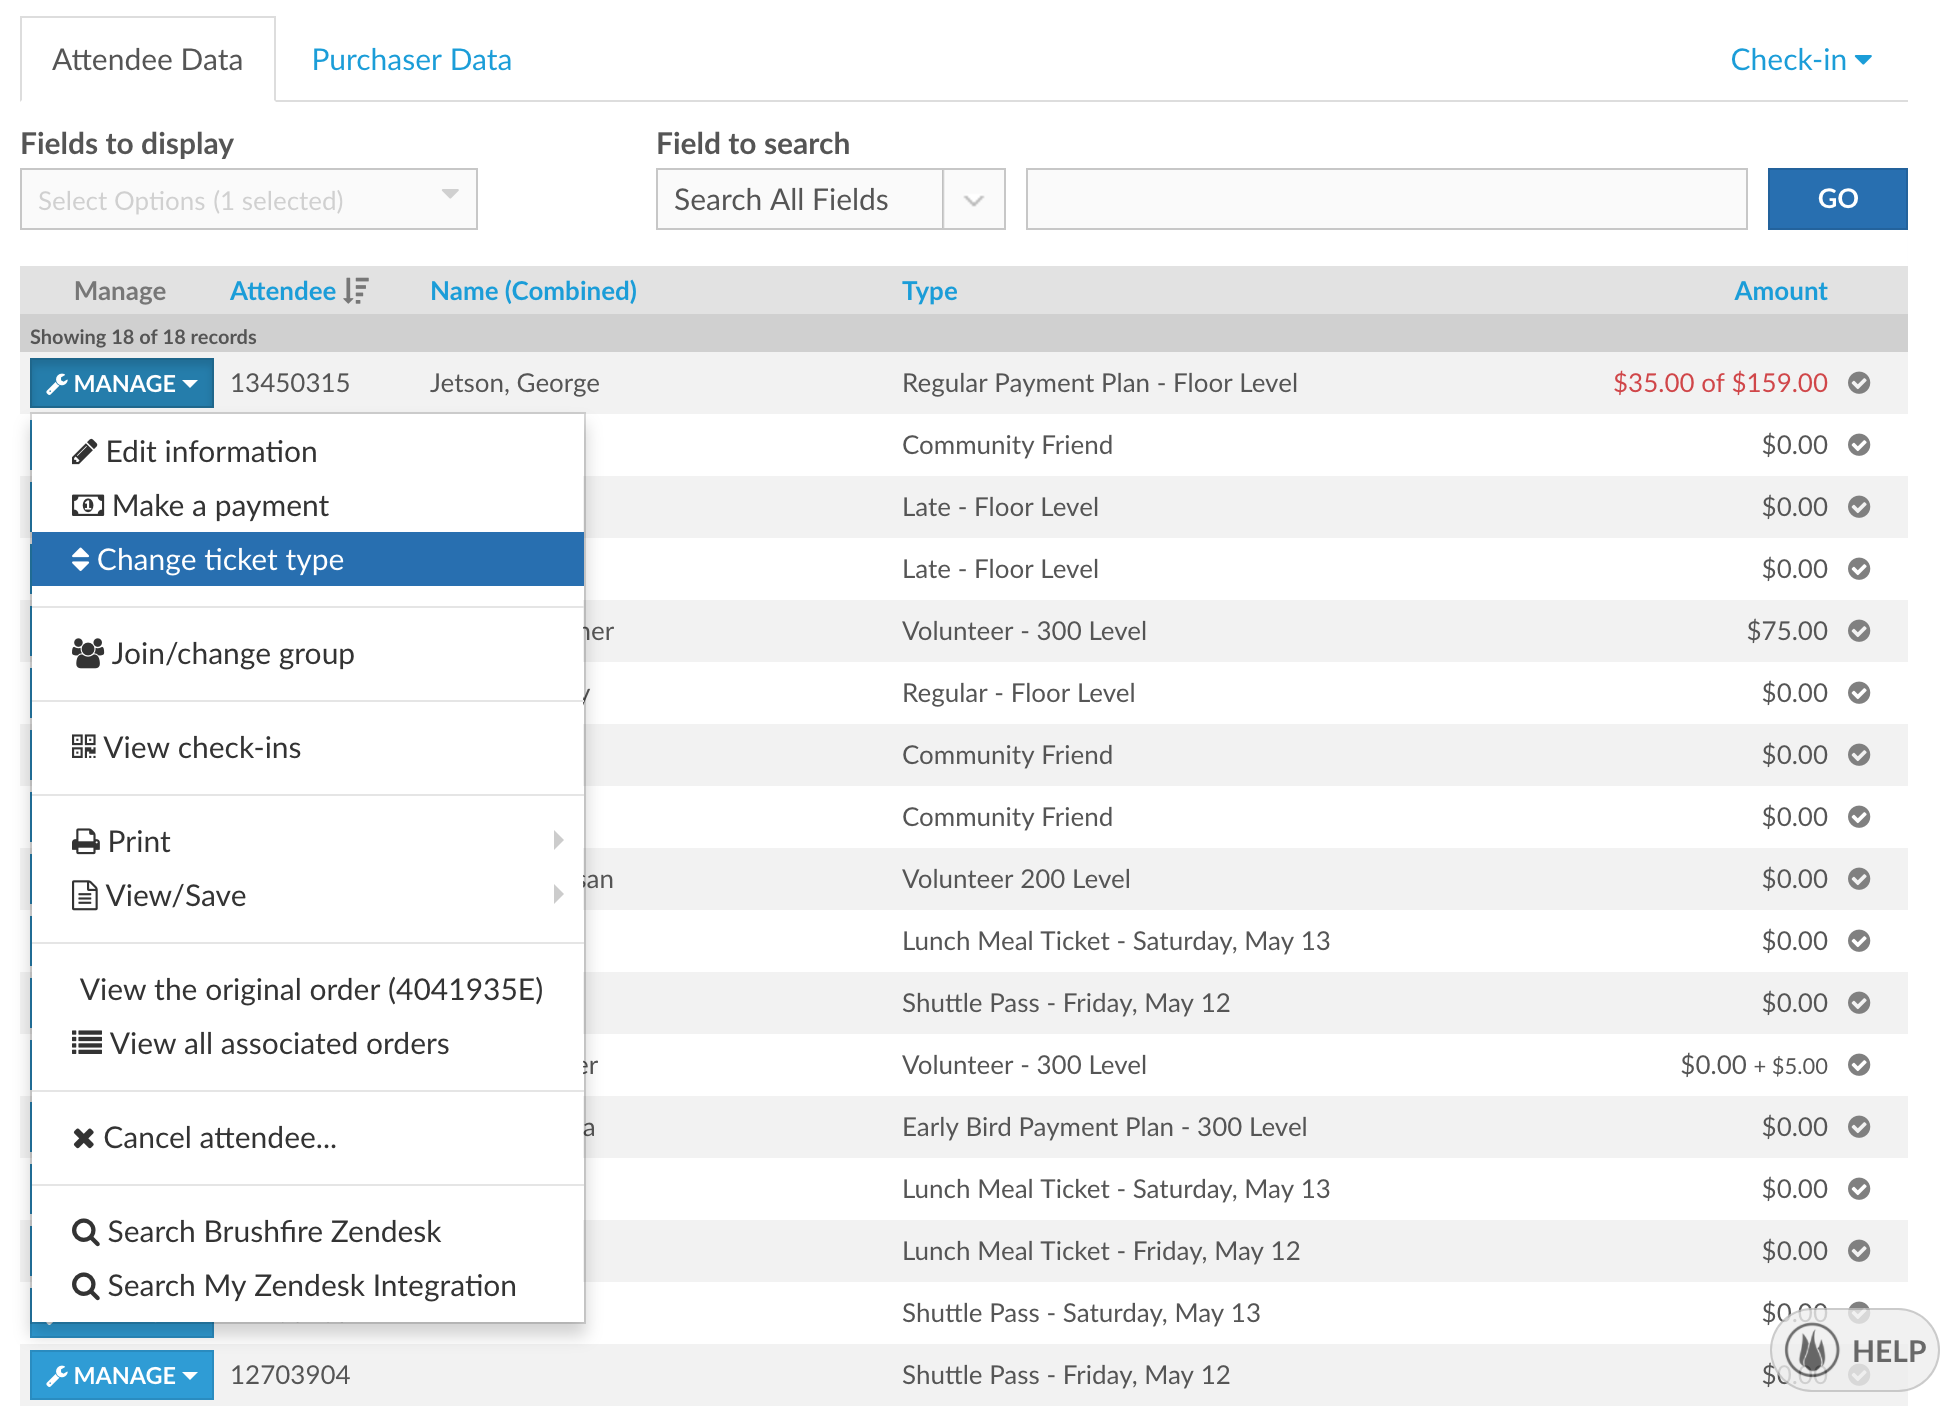Click the sort icon beside Attendee column header
This screenshot has height=1412, width=1948.
[355, 291]
